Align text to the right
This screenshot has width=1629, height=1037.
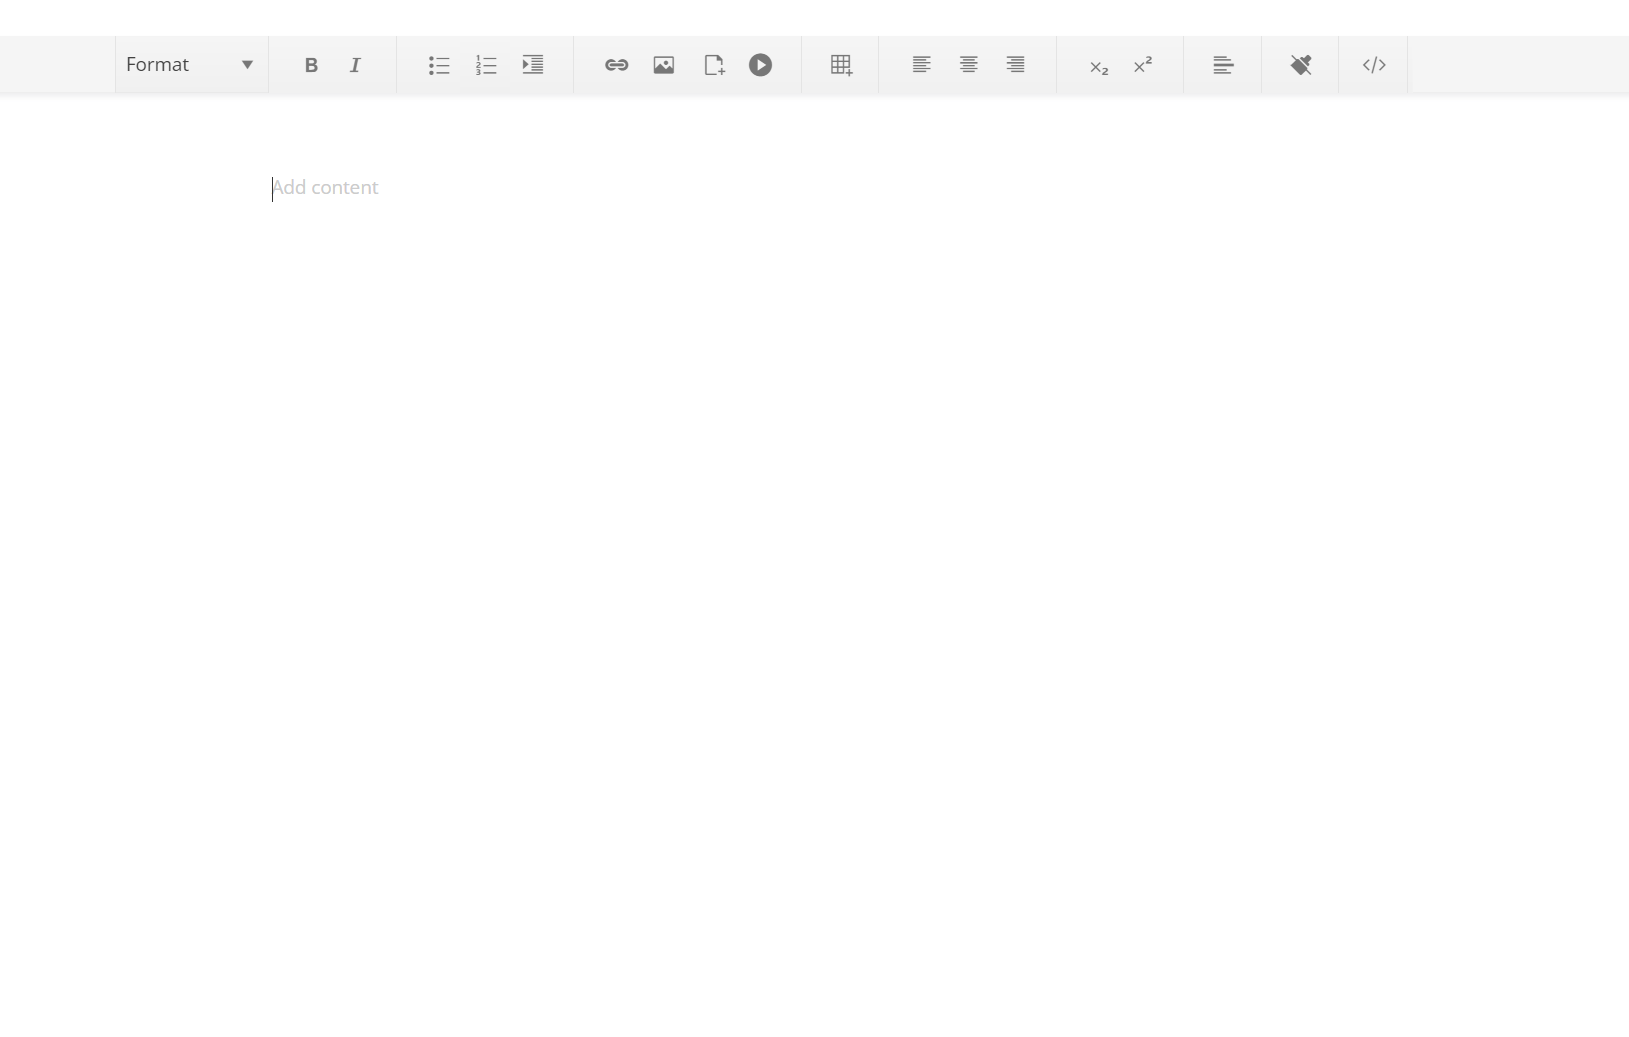[x=1016, y=65]
